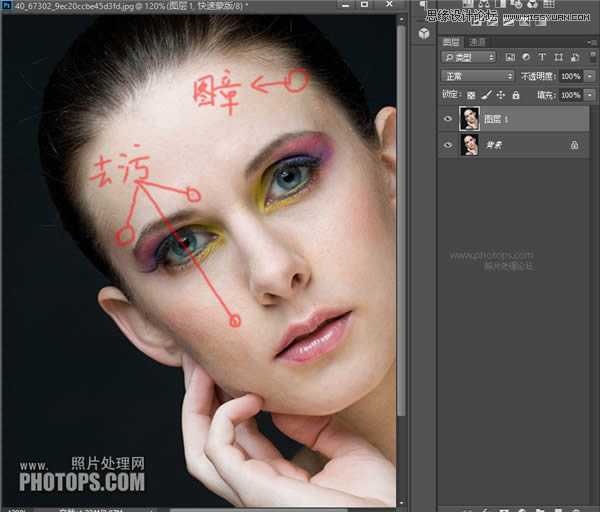The height and width of the screenshot is (512, 600).
Task: Select the 图层 1 layer thumbnail
Action: tap(469, 118)
